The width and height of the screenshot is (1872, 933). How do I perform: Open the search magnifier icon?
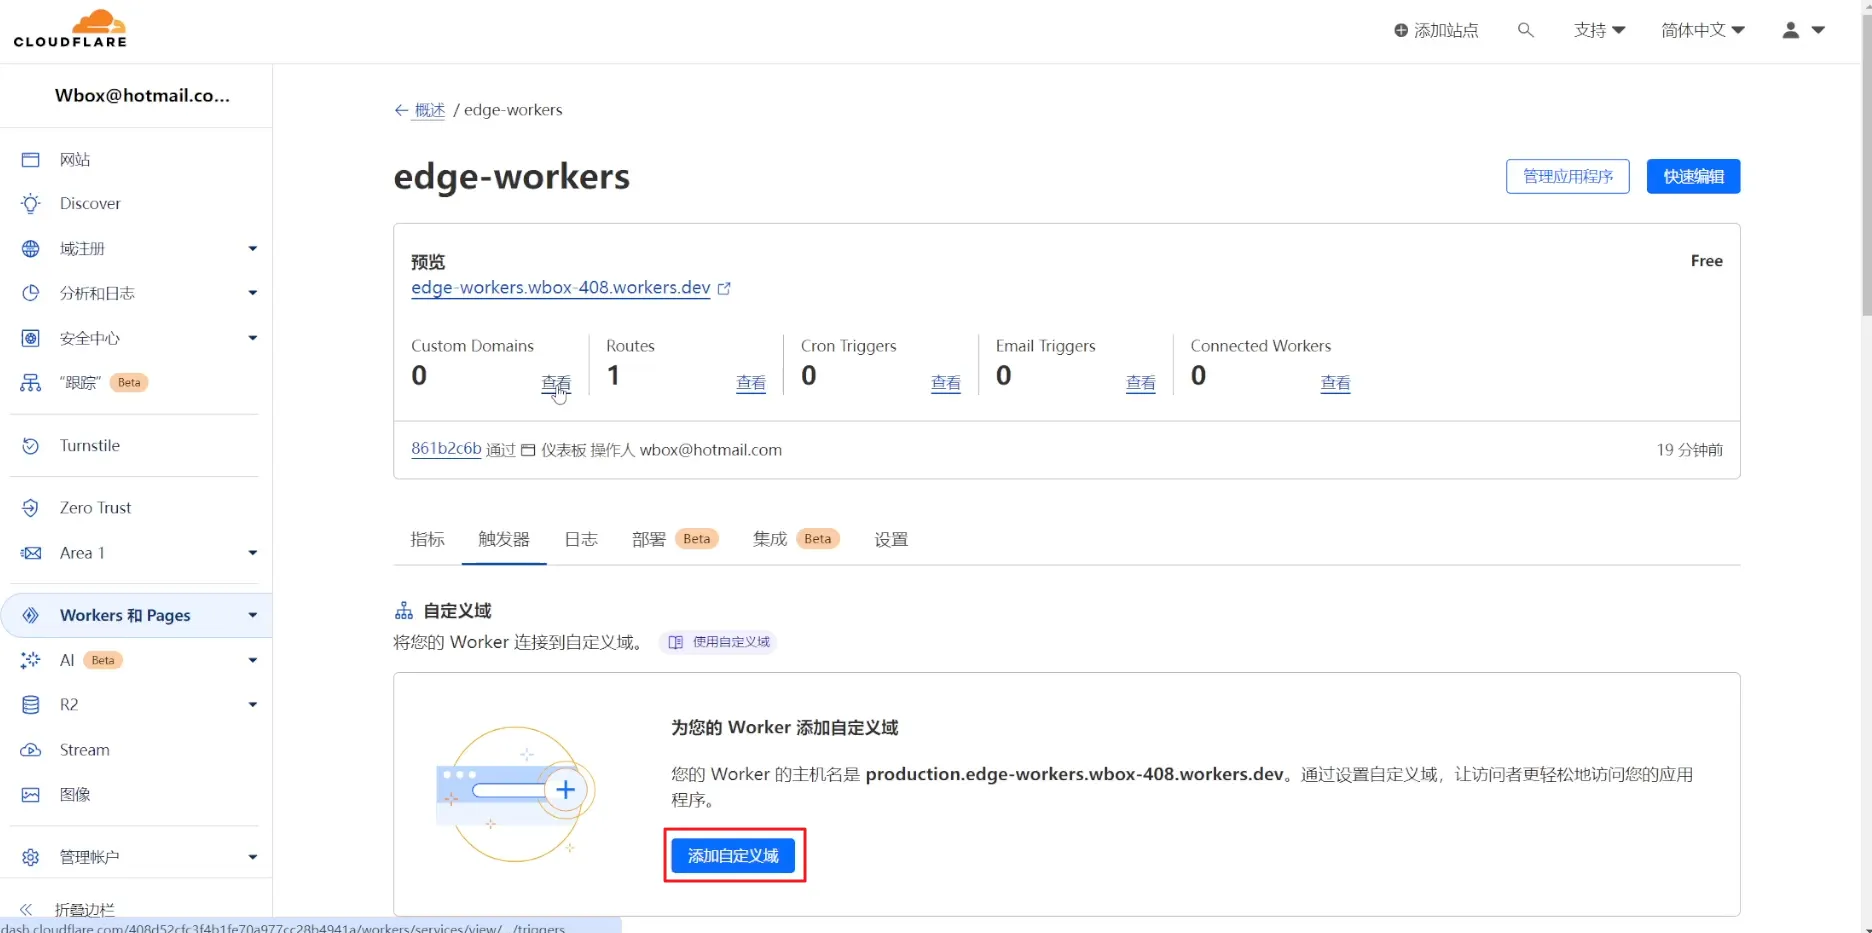click(x=1525, y=30)
